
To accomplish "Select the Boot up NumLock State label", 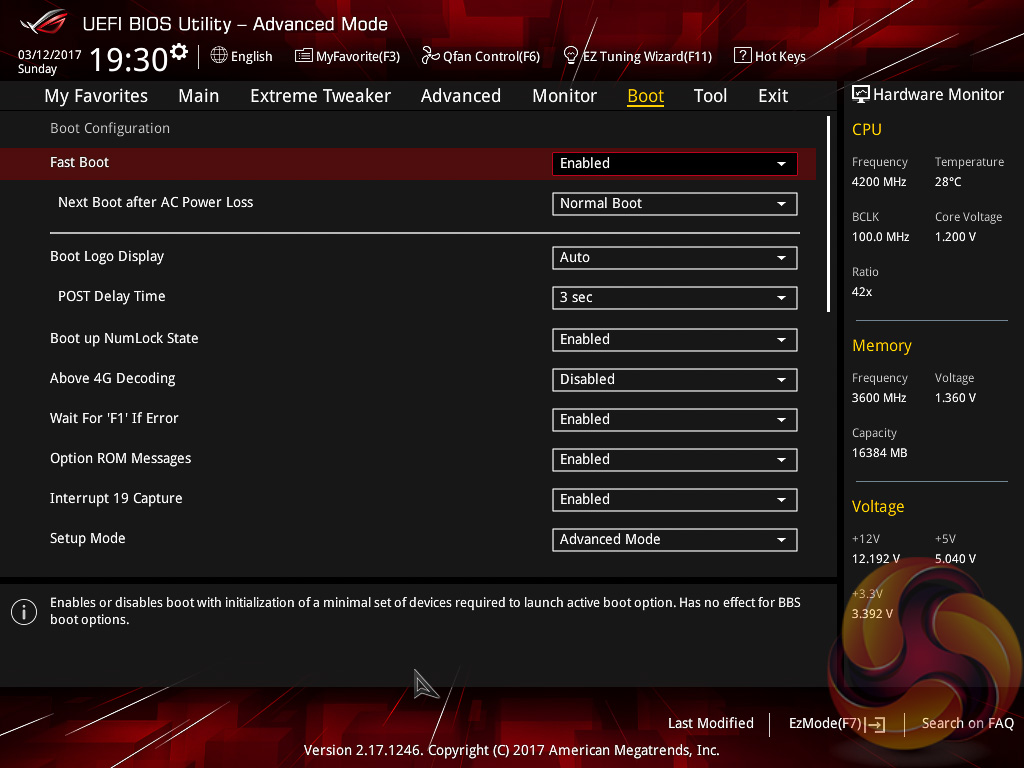I will coord(124,338).
